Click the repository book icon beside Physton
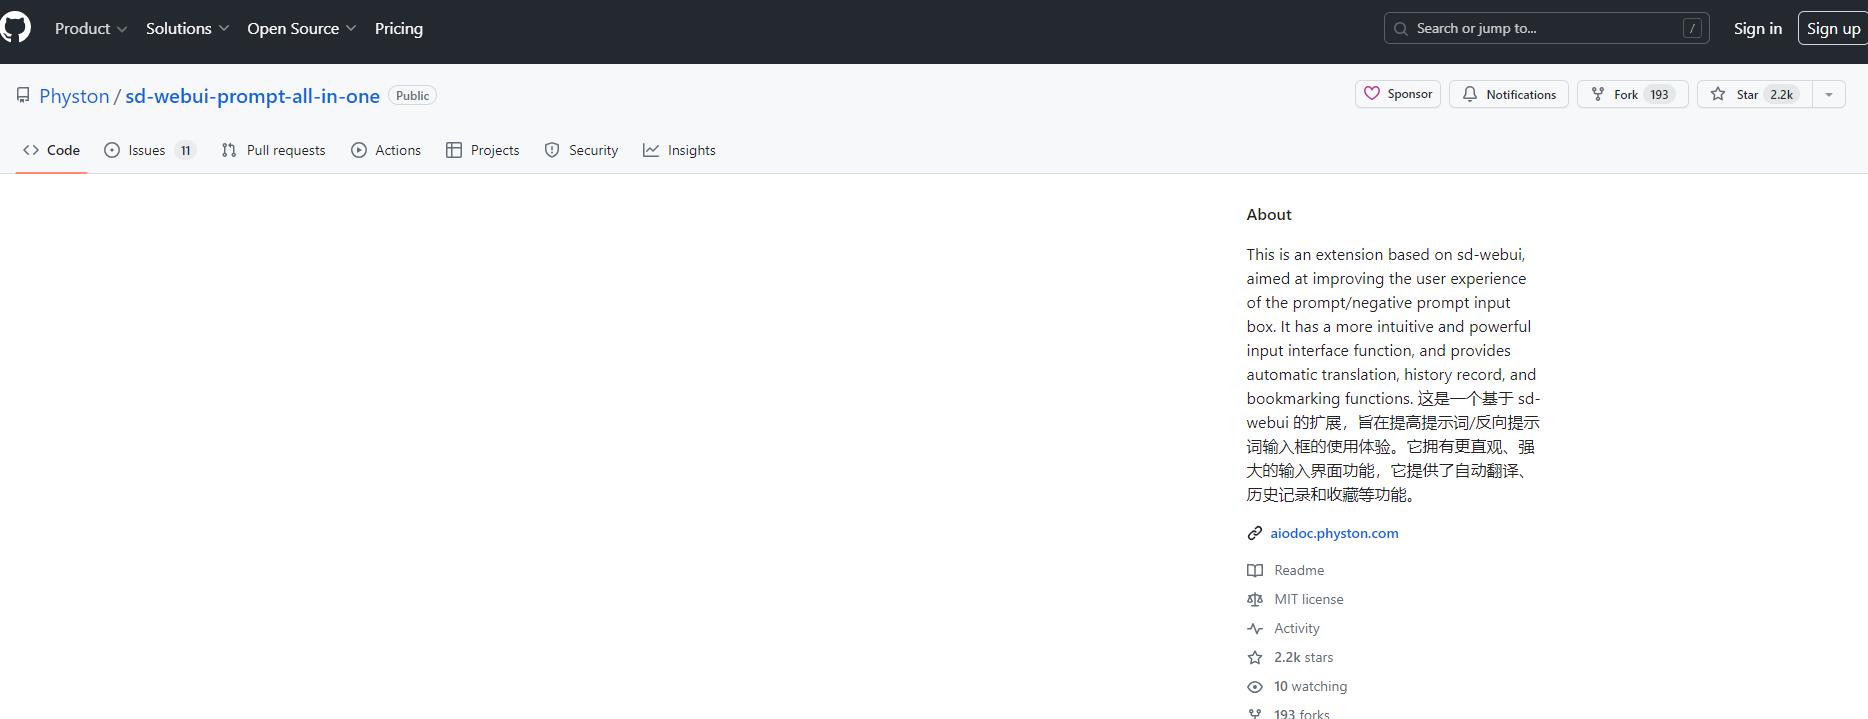The height and width of the screenshot is (719, 1868). click(23, 95)
